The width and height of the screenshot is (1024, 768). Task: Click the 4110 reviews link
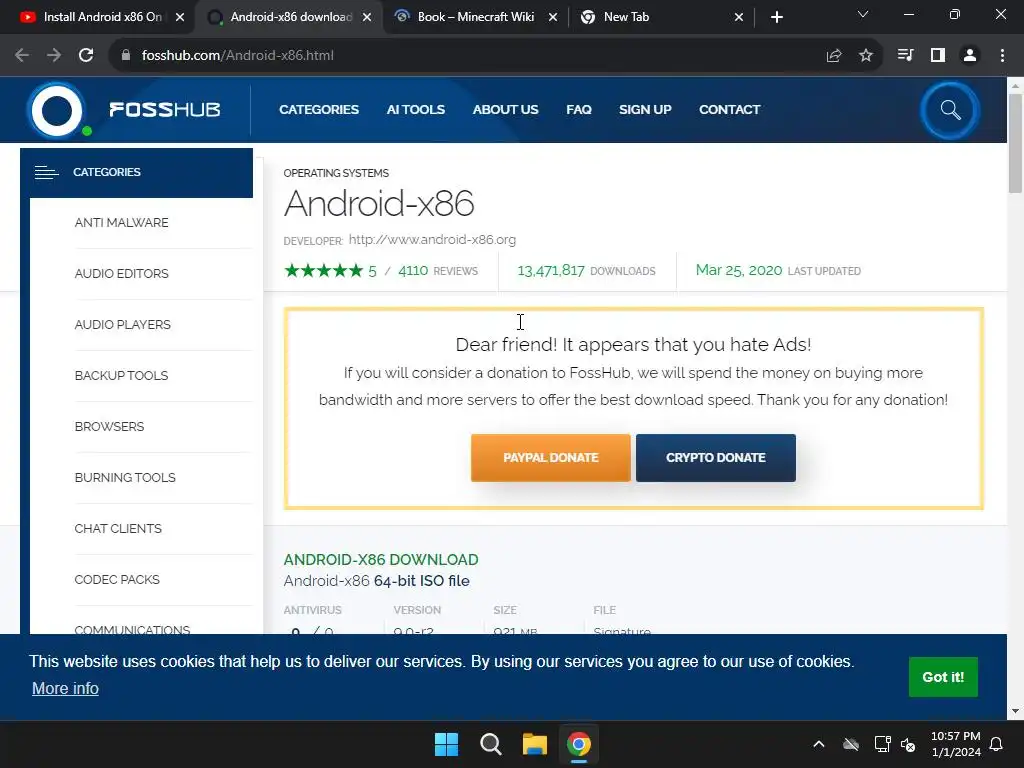(x=438, y=271)
